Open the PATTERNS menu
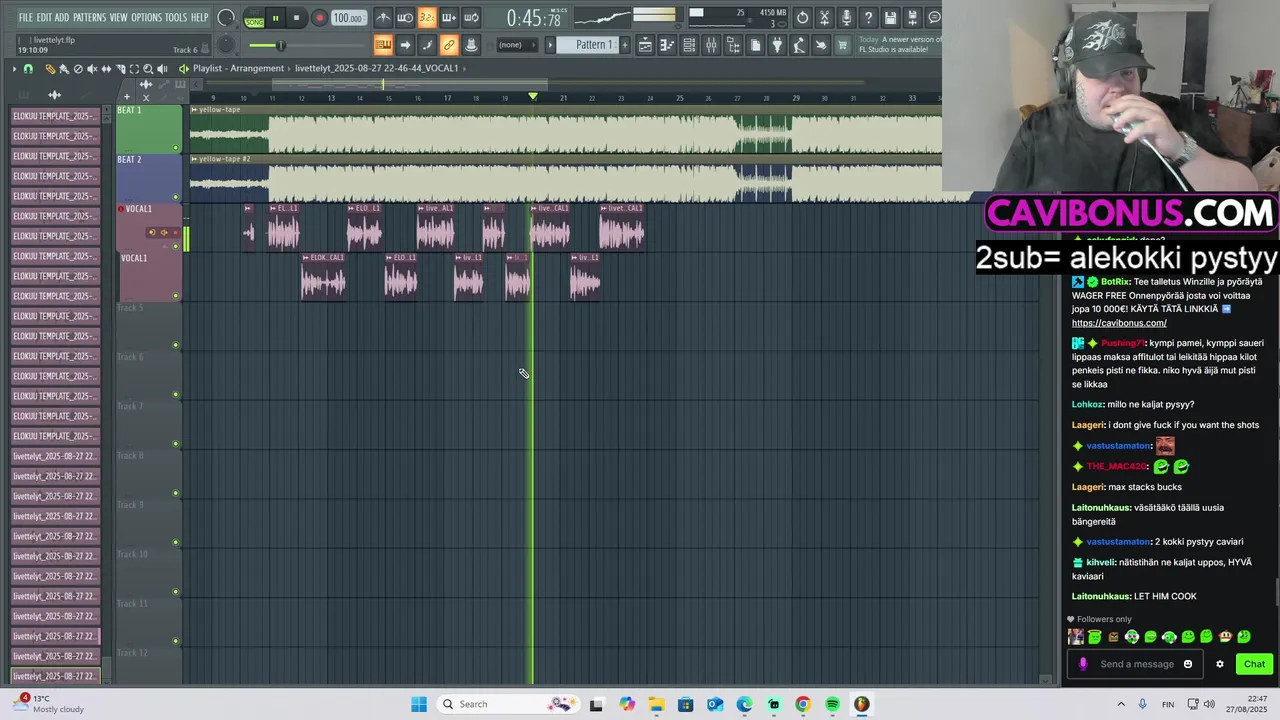Screen dimensions: 1280x720 click(x=89, y=18)
